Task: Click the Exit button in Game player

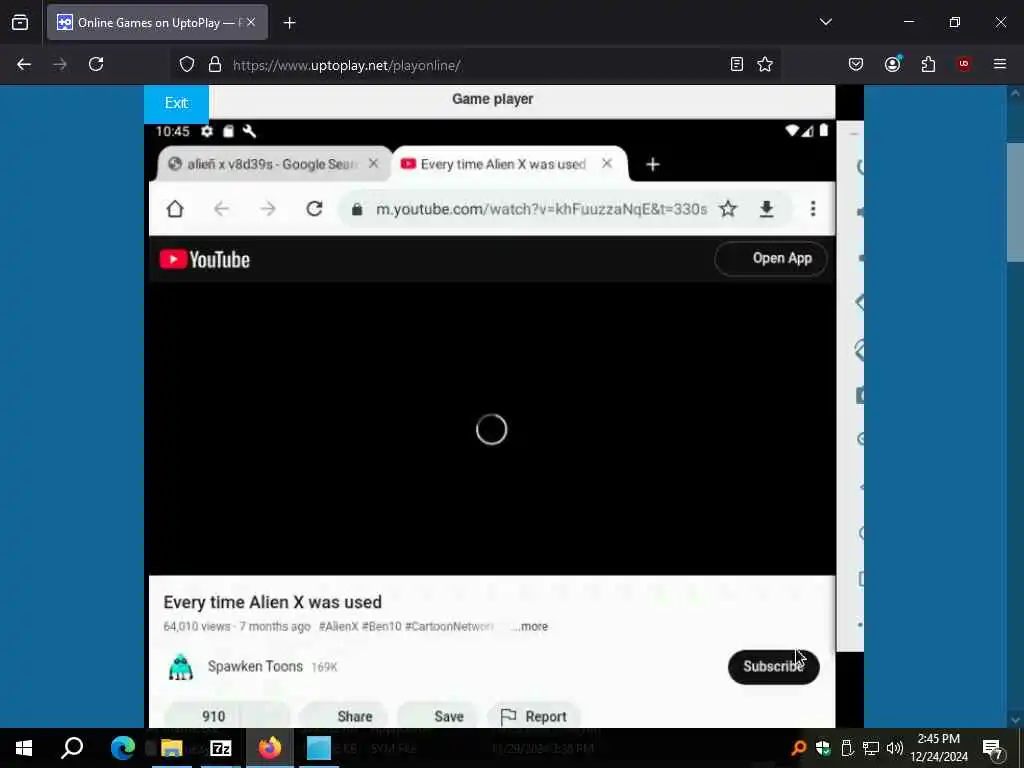Action: [x=176, y=103]
